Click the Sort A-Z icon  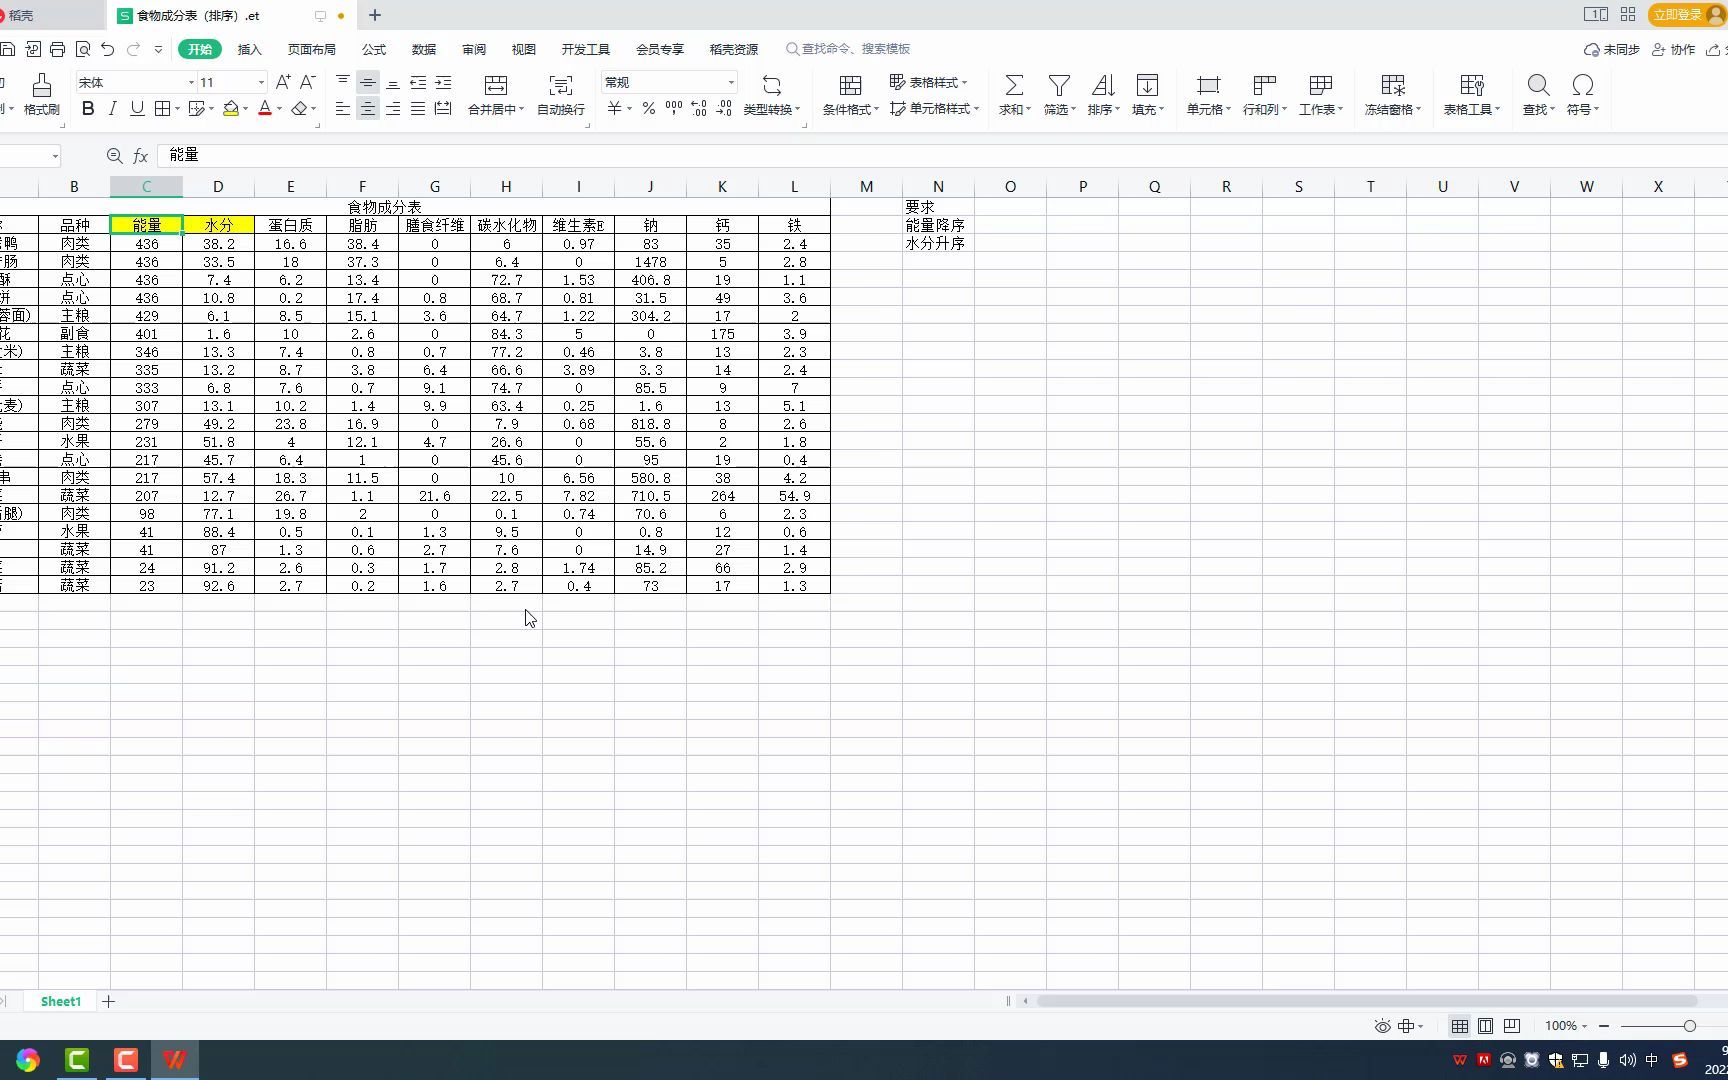click(x=1103, y=85)
